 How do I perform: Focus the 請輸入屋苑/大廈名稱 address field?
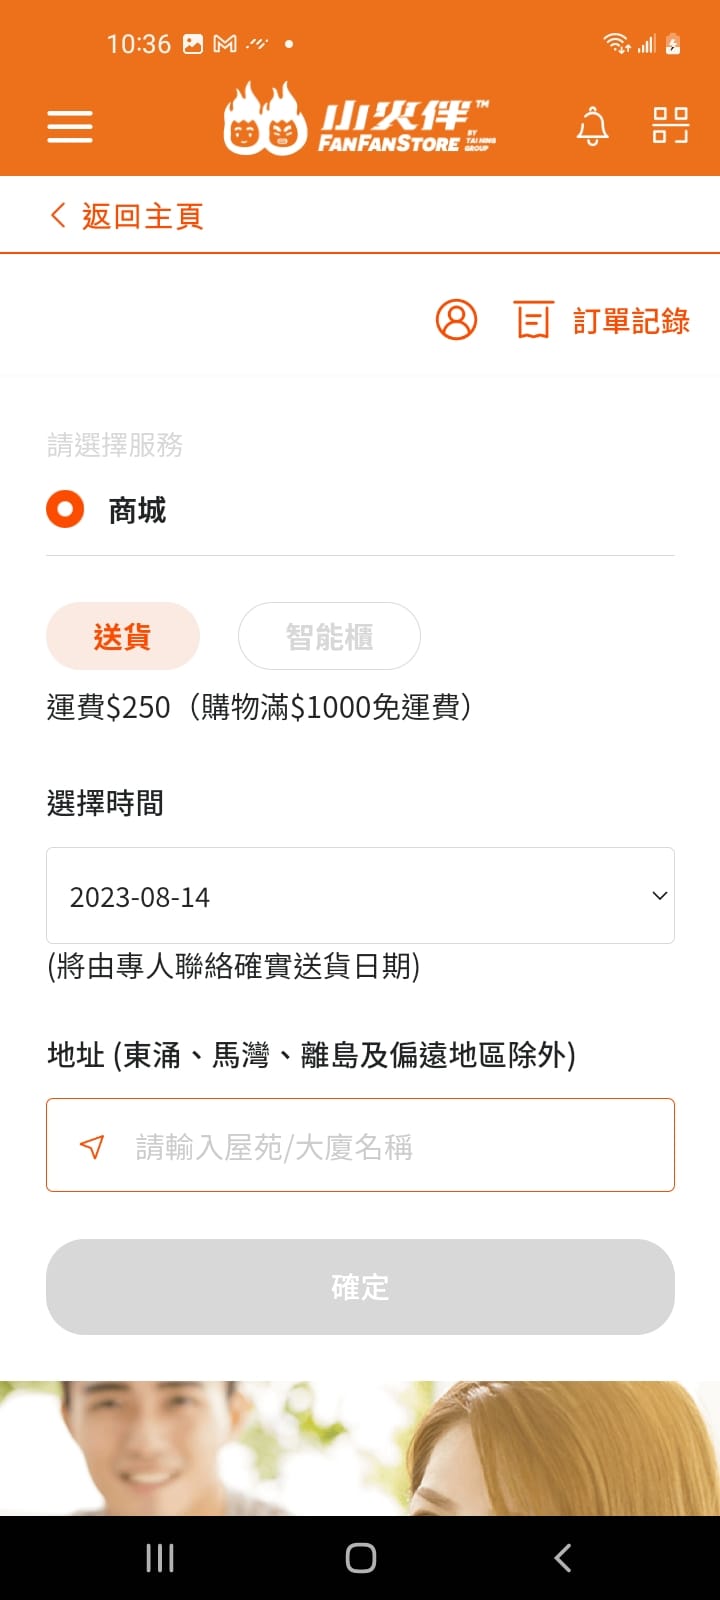[360, 1145]
